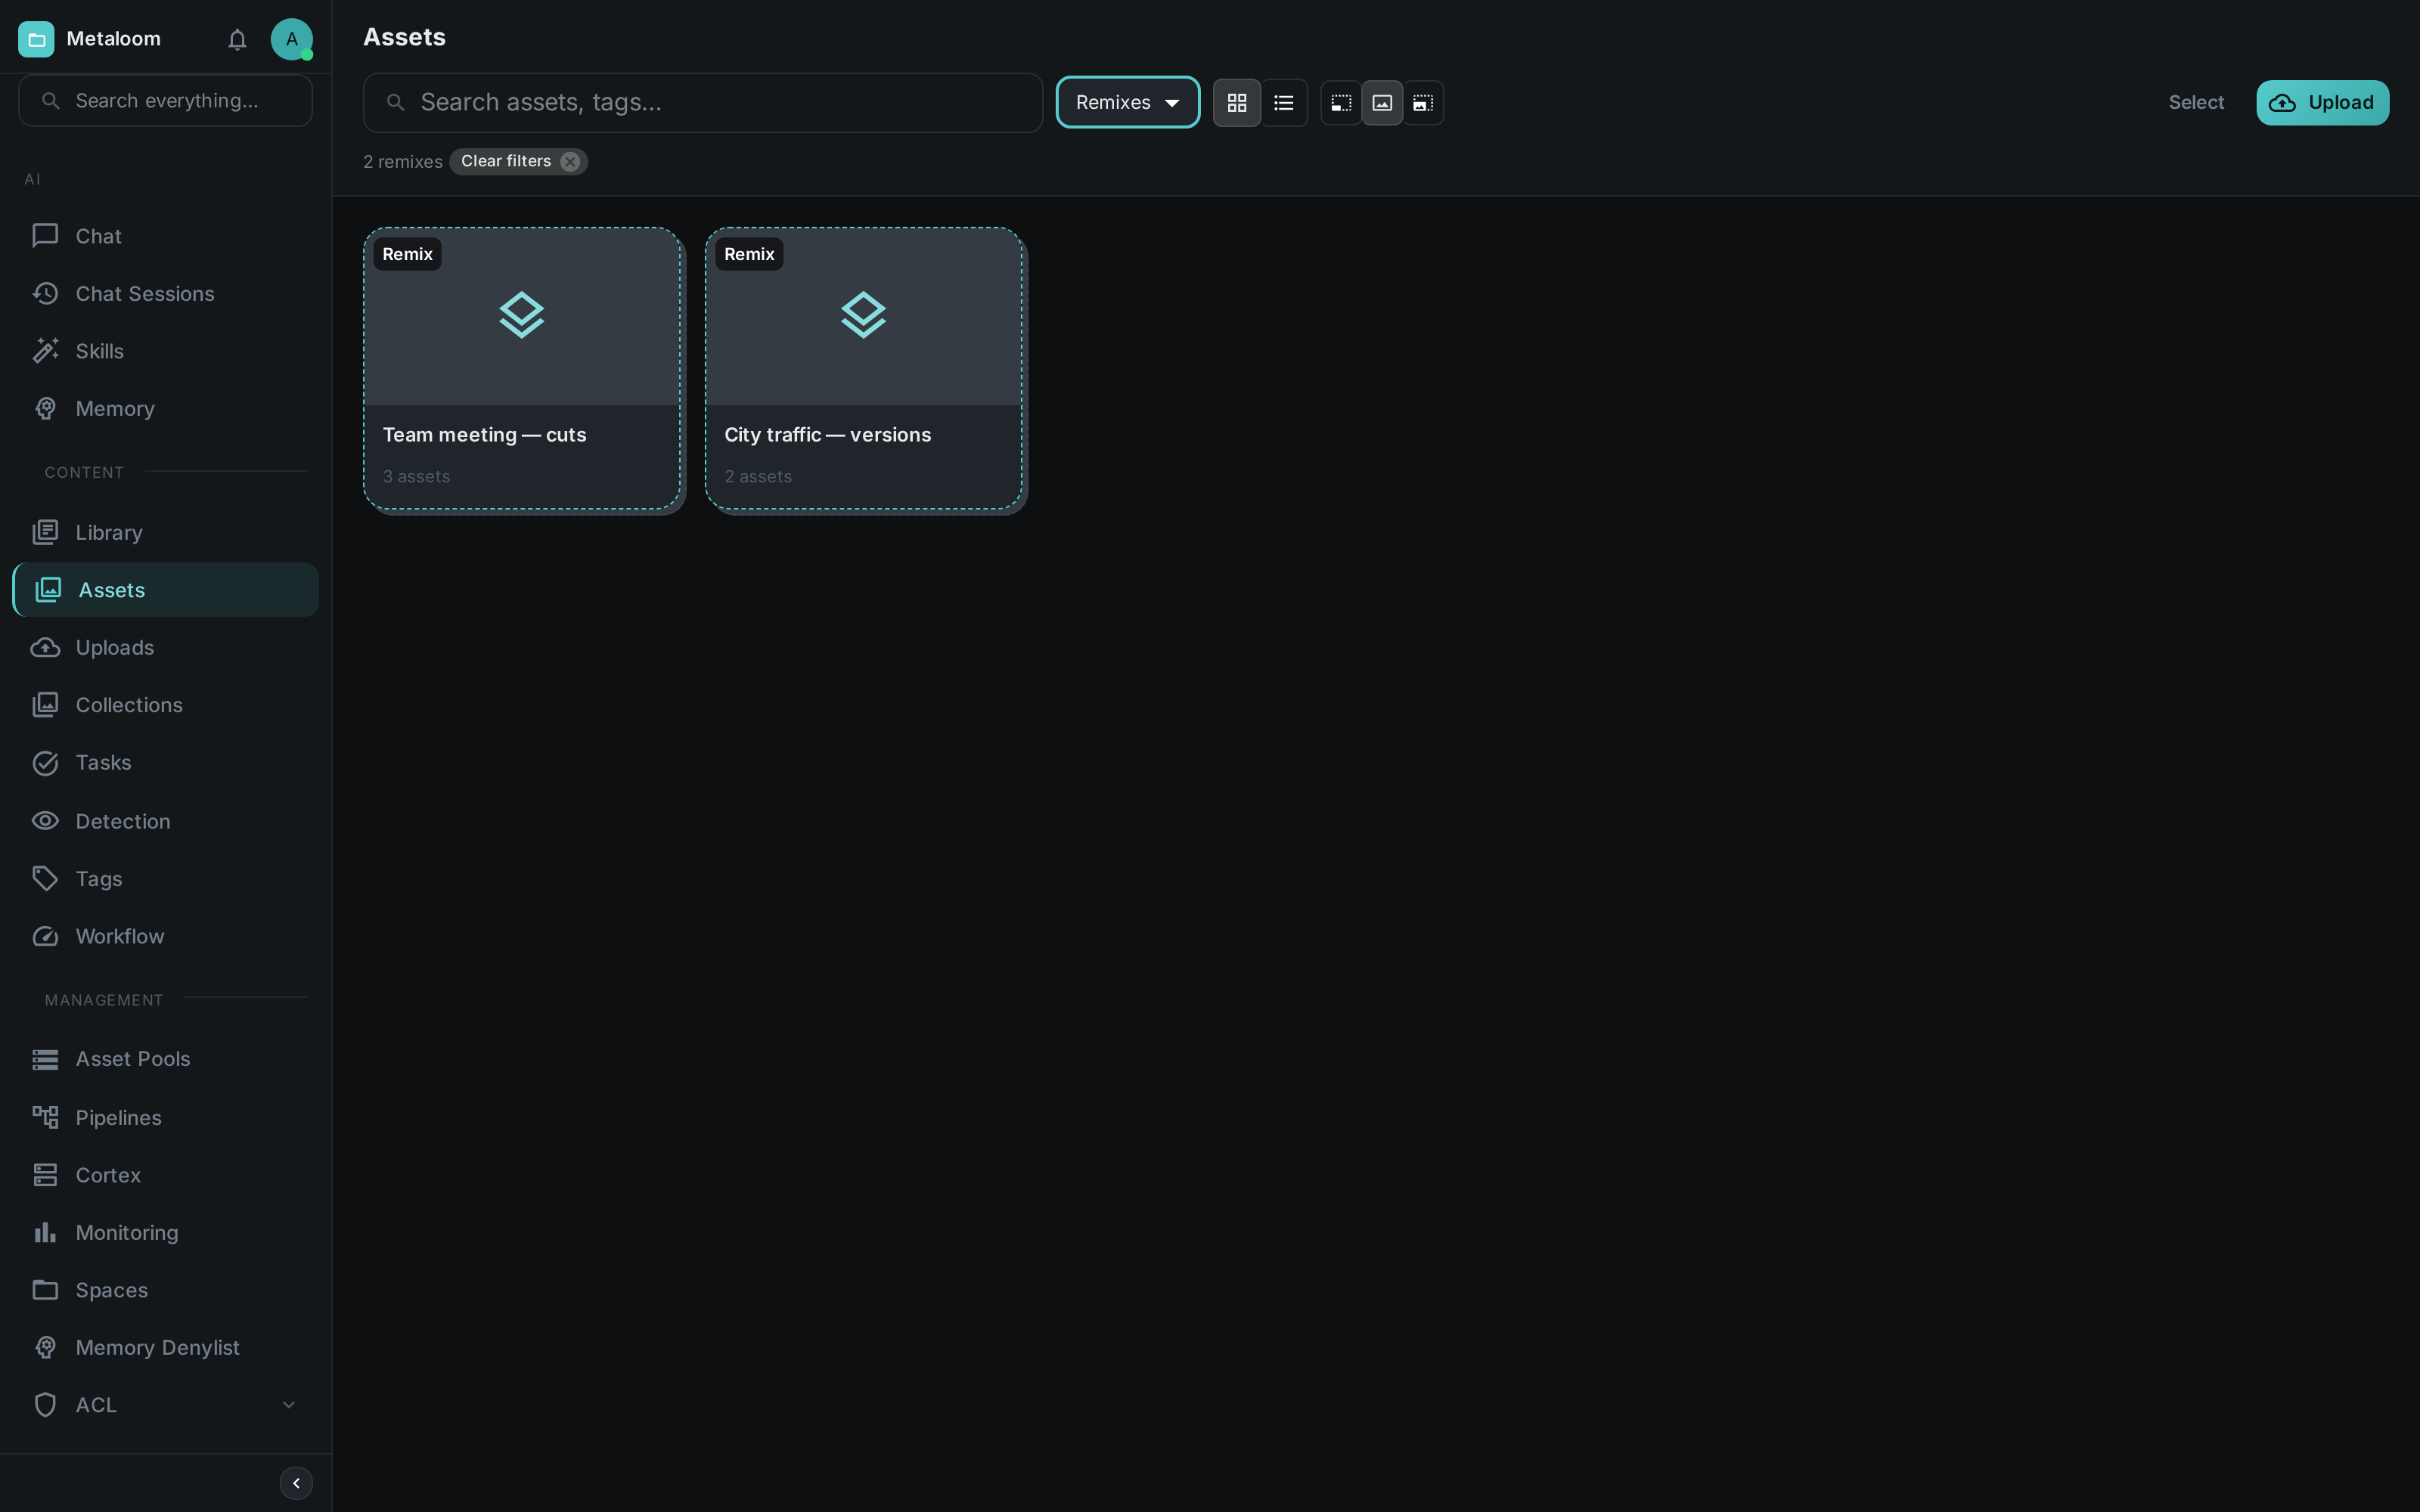Screen dimensions: 2420x1512
Task: Open the notifications bell
Action: (x=237, y=39)
